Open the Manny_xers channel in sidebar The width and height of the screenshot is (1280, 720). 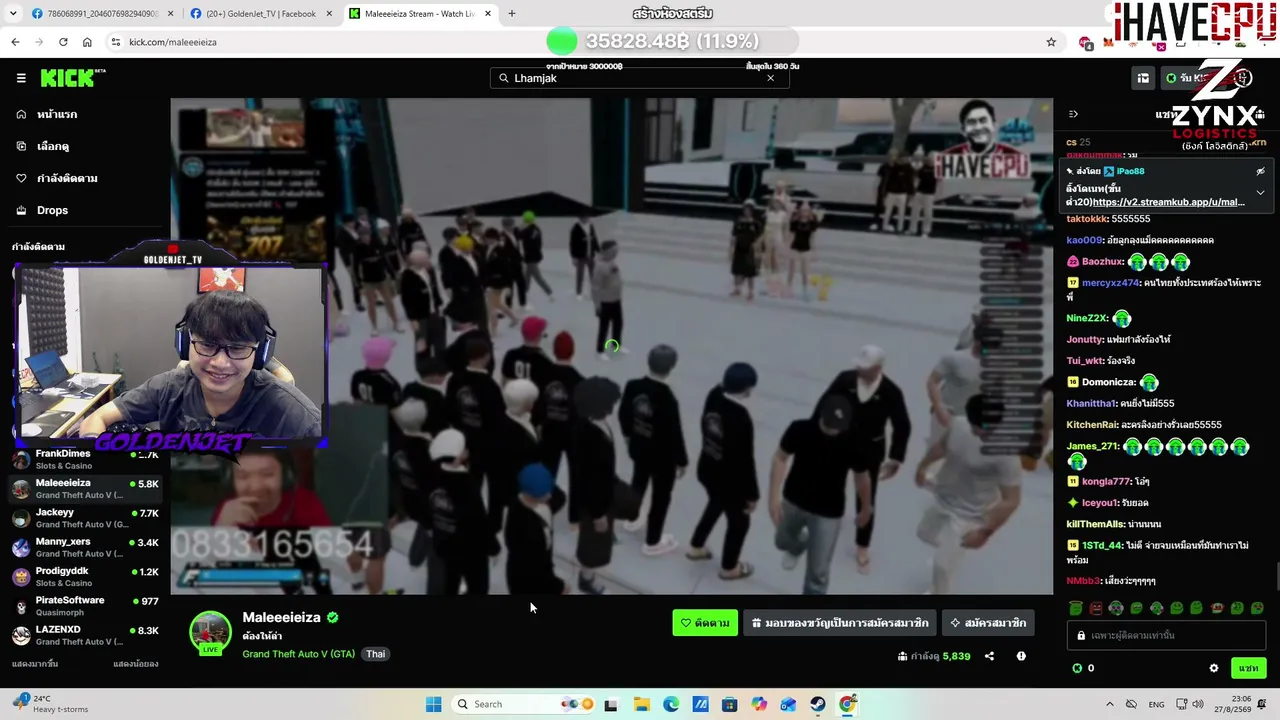point(85,547)
